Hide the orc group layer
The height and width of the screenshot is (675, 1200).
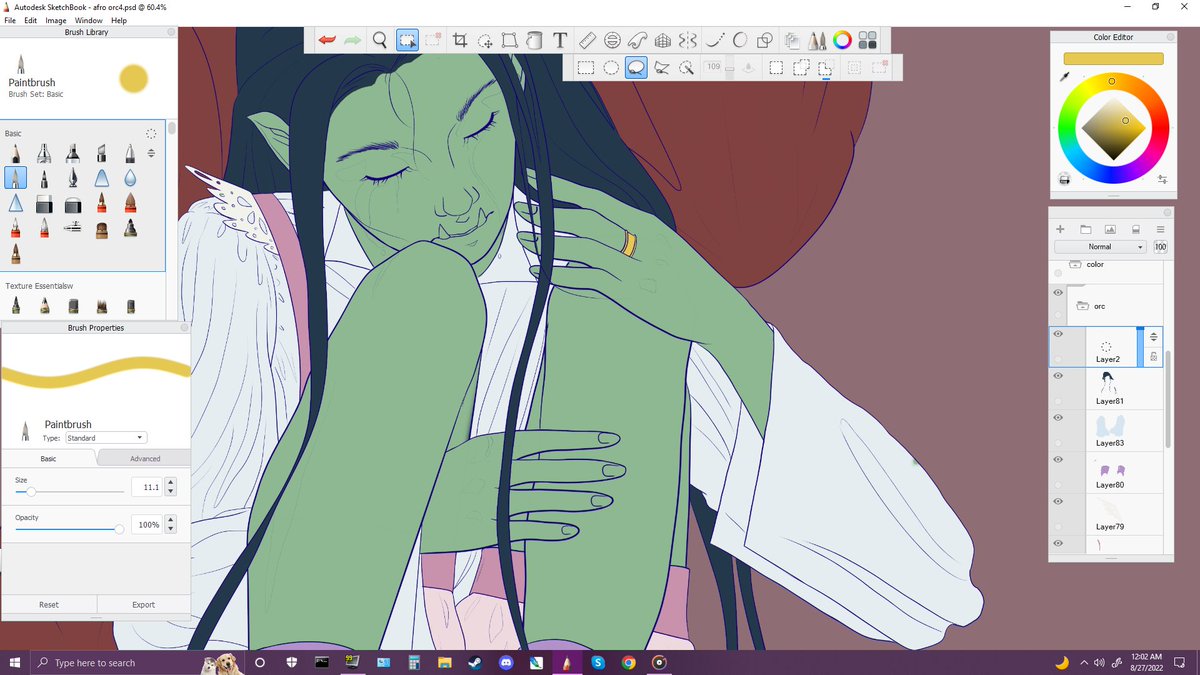pos(1058,293)
